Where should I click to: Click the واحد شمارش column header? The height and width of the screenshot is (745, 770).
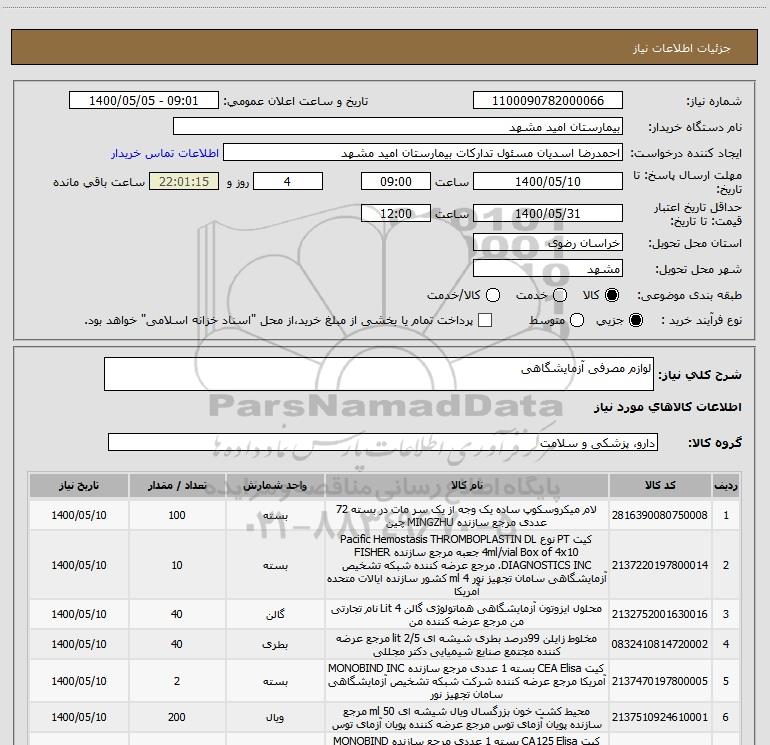[x=275, y=485]
